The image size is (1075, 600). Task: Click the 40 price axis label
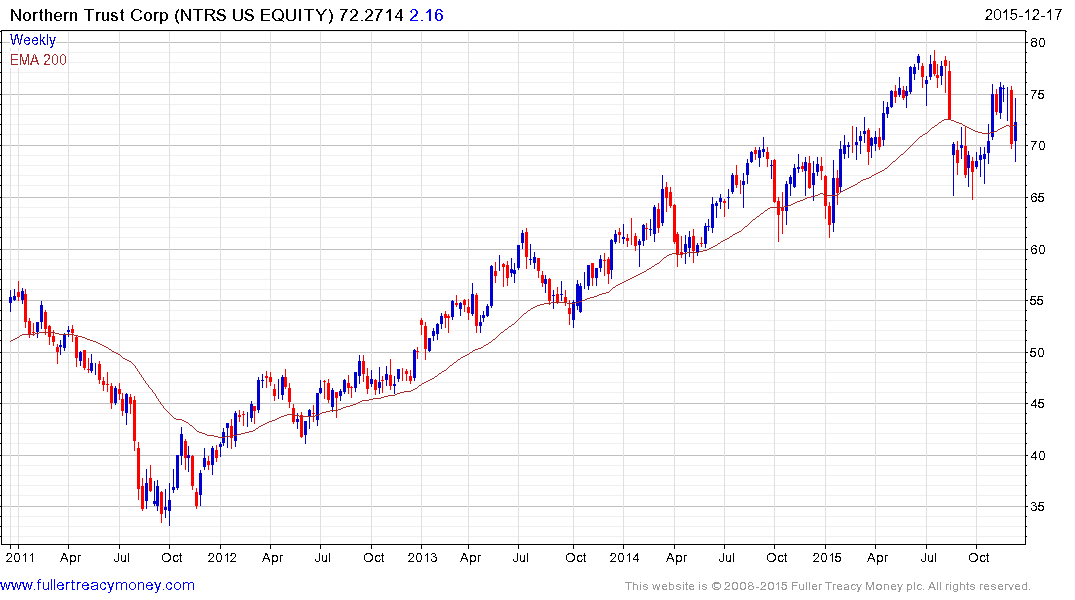point(1038,455)
